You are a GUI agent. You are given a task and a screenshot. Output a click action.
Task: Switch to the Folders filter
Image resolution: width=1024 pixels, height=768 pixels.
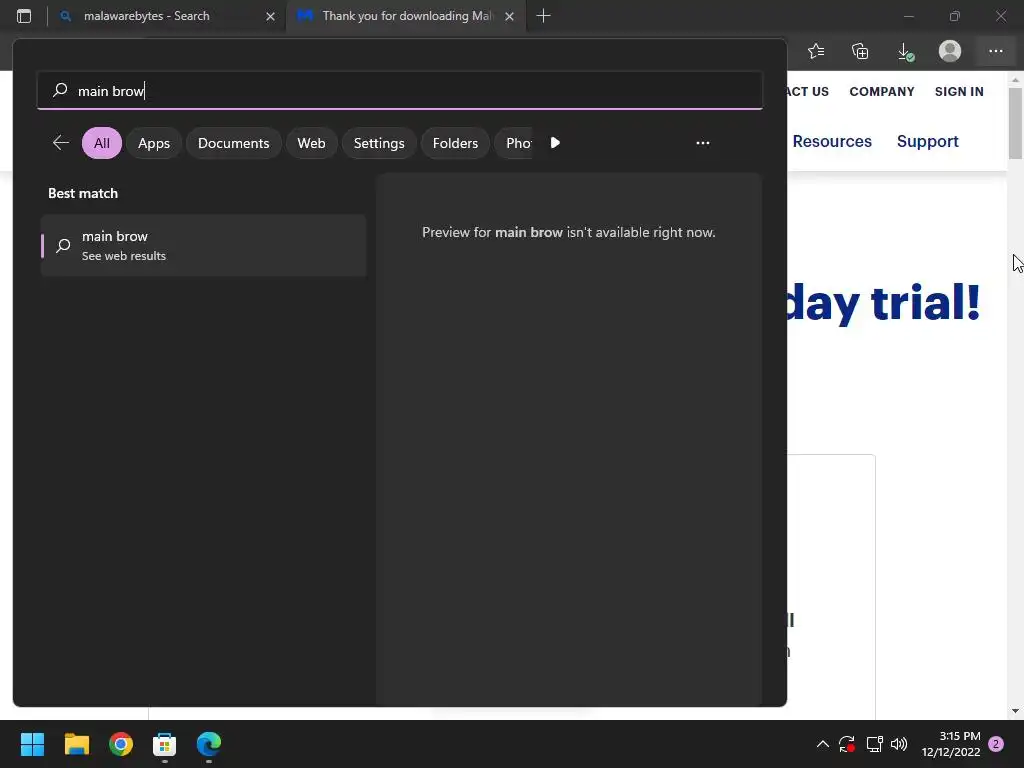point(455,143)
